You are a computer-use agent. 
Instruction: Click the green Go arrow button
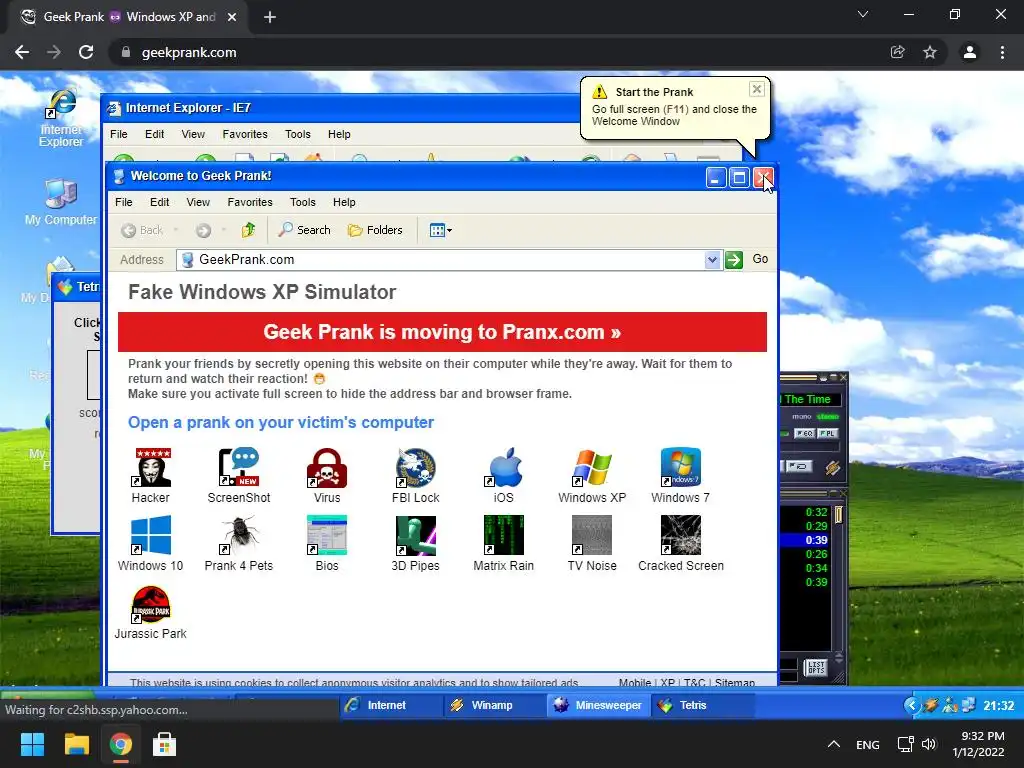734,260
